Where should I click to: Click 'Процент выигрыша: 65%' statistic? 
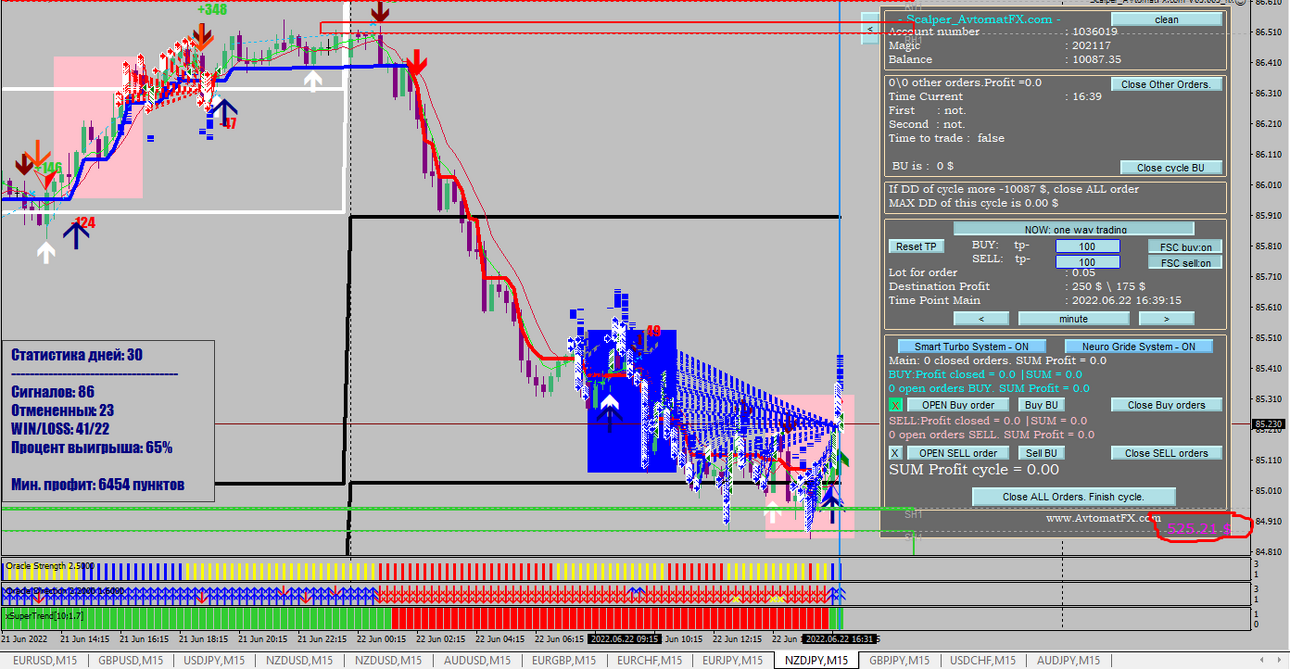coord(92,447)
